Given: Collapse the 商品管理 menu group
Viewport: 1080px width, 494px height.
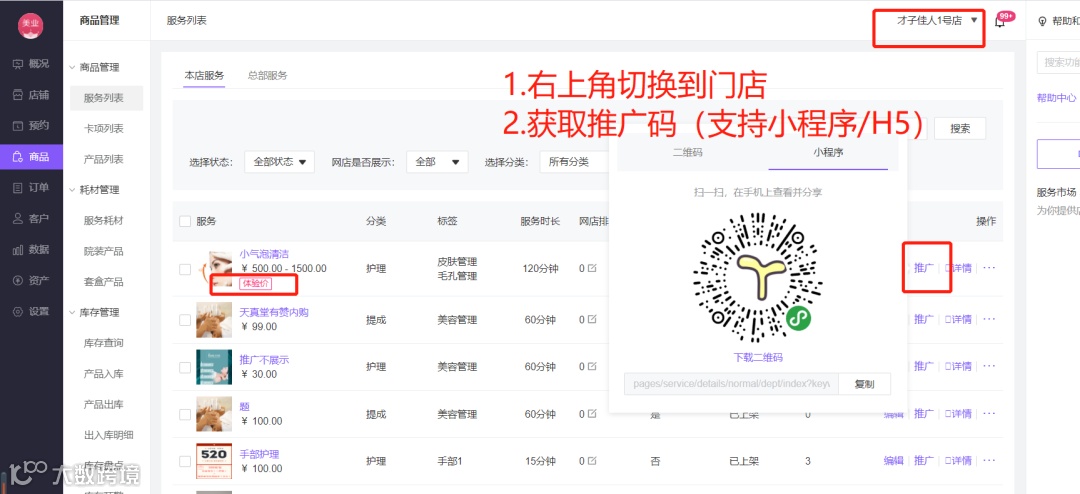Looking at the screenshot, I should (x=95, y=68).
